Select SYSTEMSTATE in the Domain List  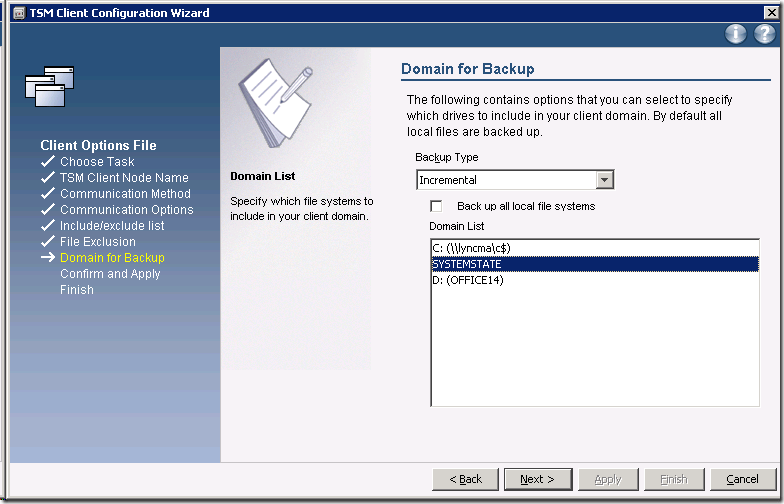(x=467, y=264)
